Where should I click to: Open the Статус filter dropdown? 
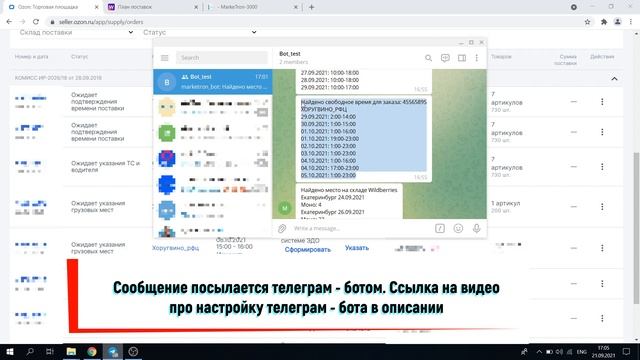[200, 32]
